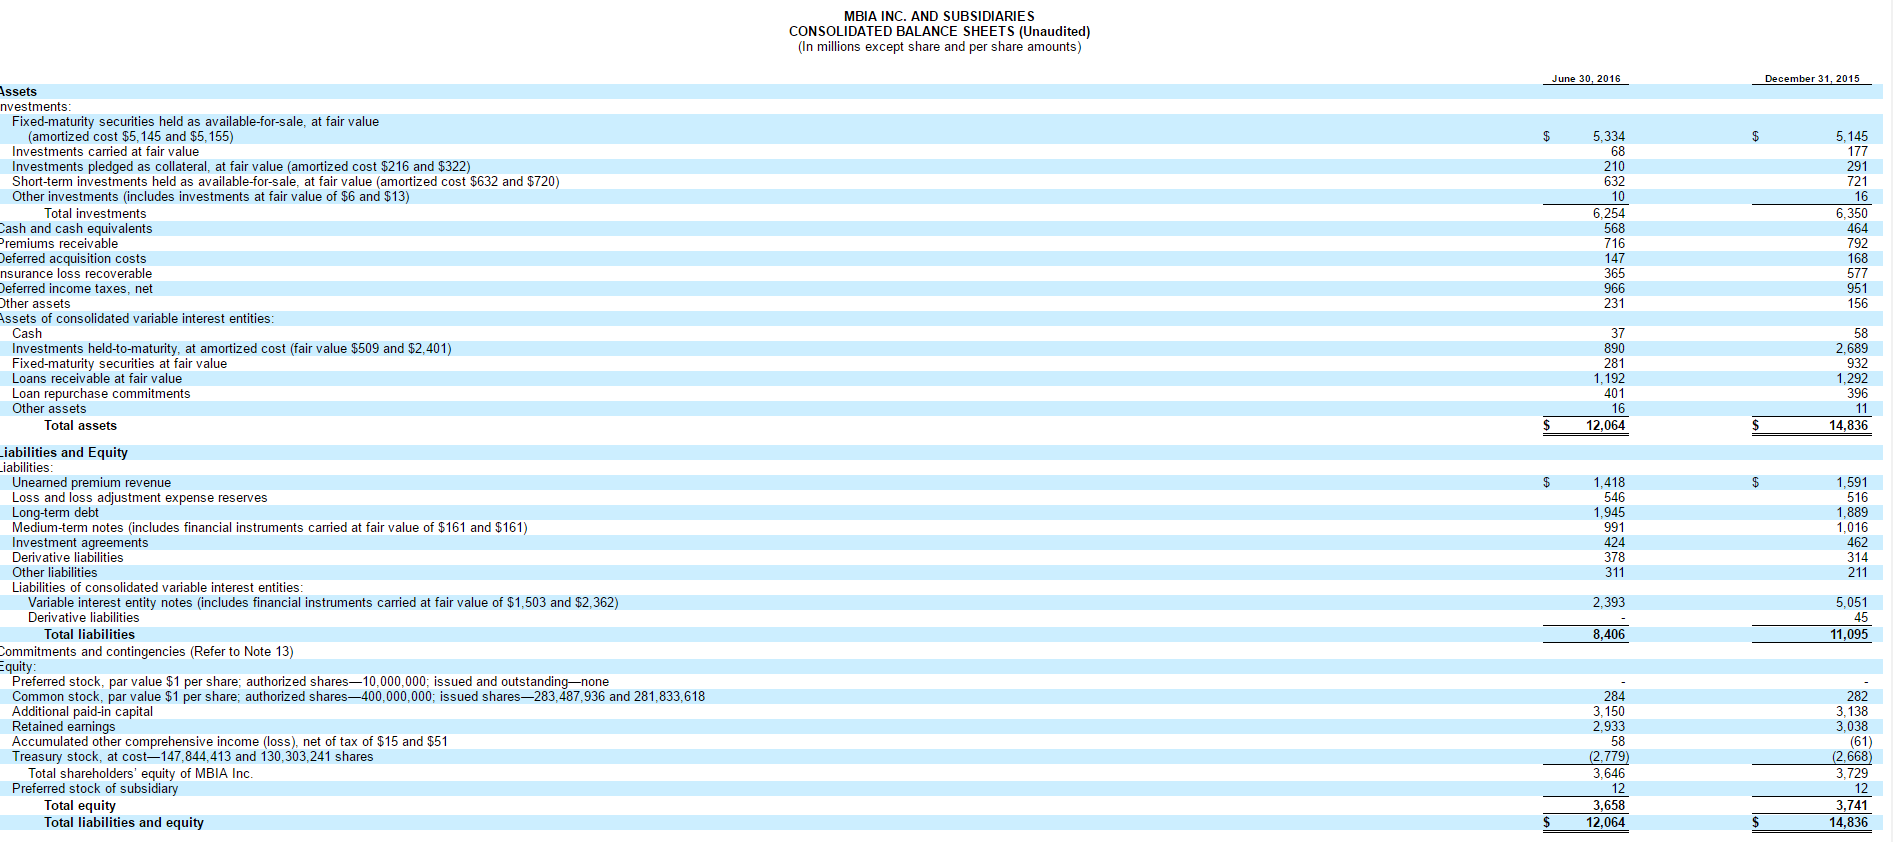Click the "Retained earnings" label
Viewport: 1893px width, 842px height.
pyautogui.click(x=63, y=726)
